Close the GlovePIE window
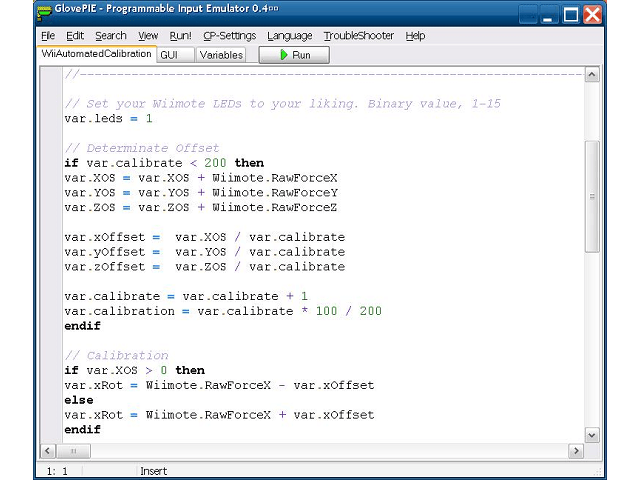This screenshot has height=480, width=640. pos(593,14)
